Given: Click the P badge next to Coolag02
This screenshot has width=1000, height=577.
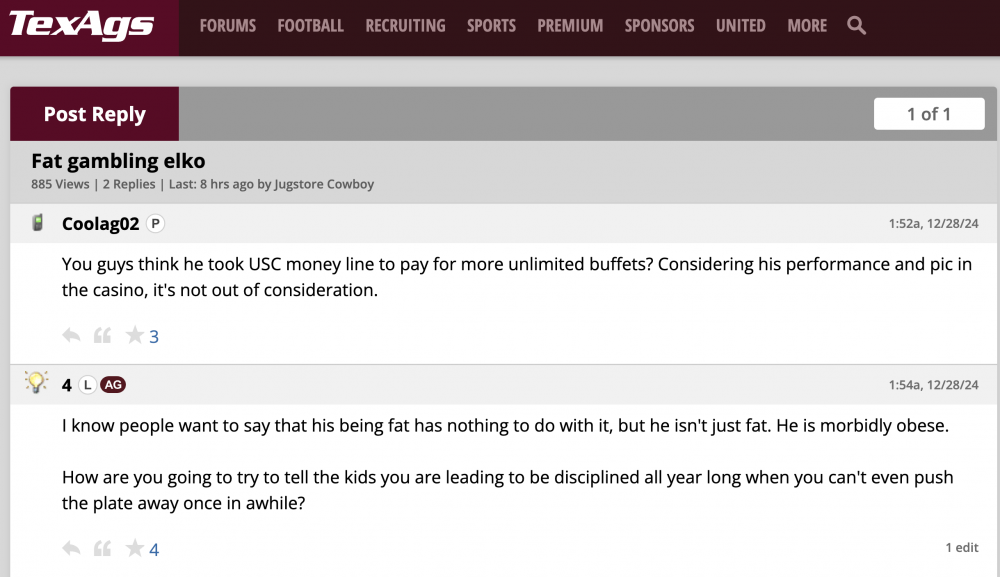Looking at the screenshot, I should click(x=155, y=224).
